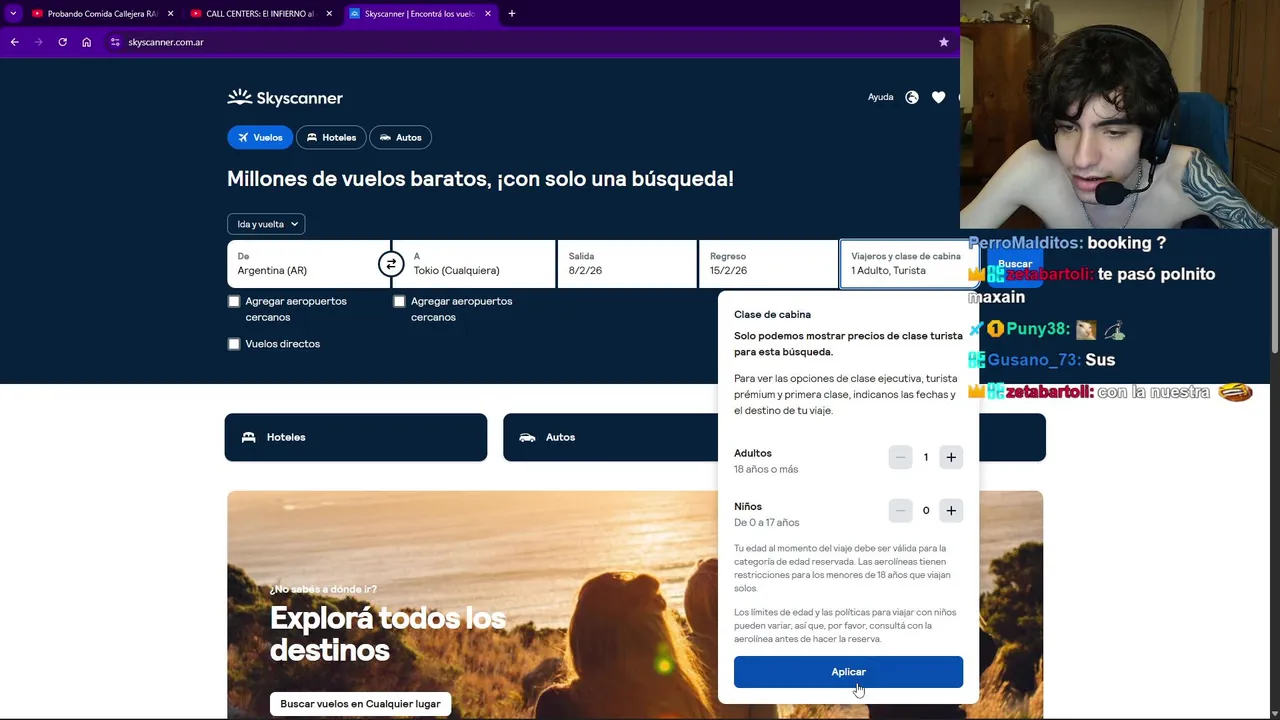The image size is (1280, 720).
Task: Click the 'Clase de cabina' heading text
Action: coord(772,314)
